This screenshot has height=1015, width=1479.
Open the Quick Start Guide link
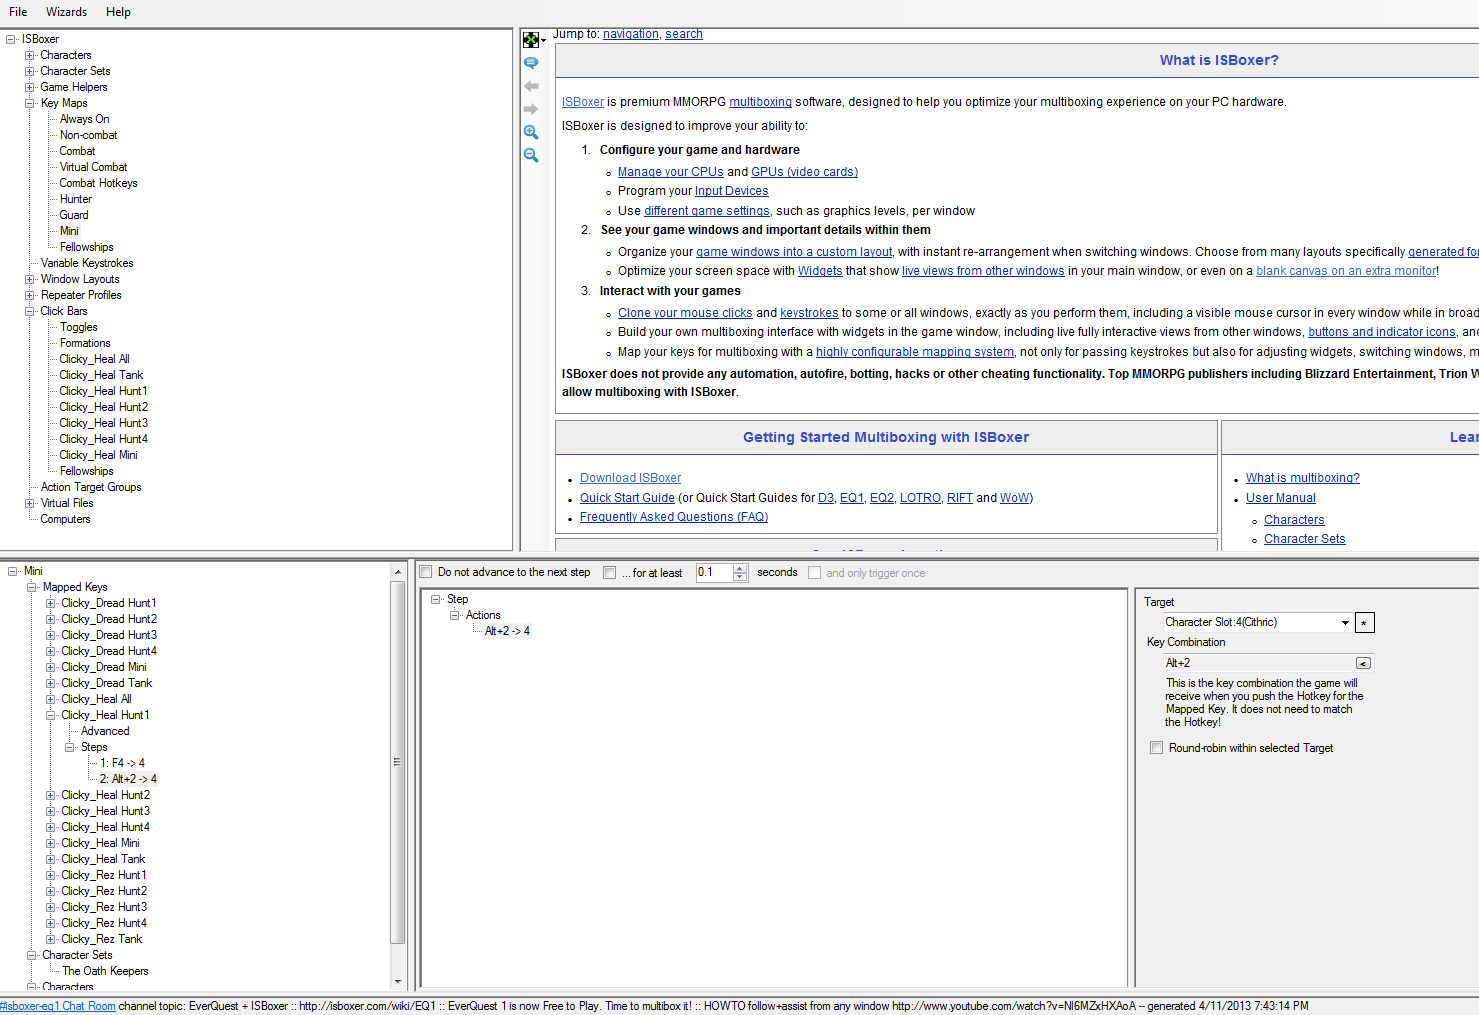point(627,498)
